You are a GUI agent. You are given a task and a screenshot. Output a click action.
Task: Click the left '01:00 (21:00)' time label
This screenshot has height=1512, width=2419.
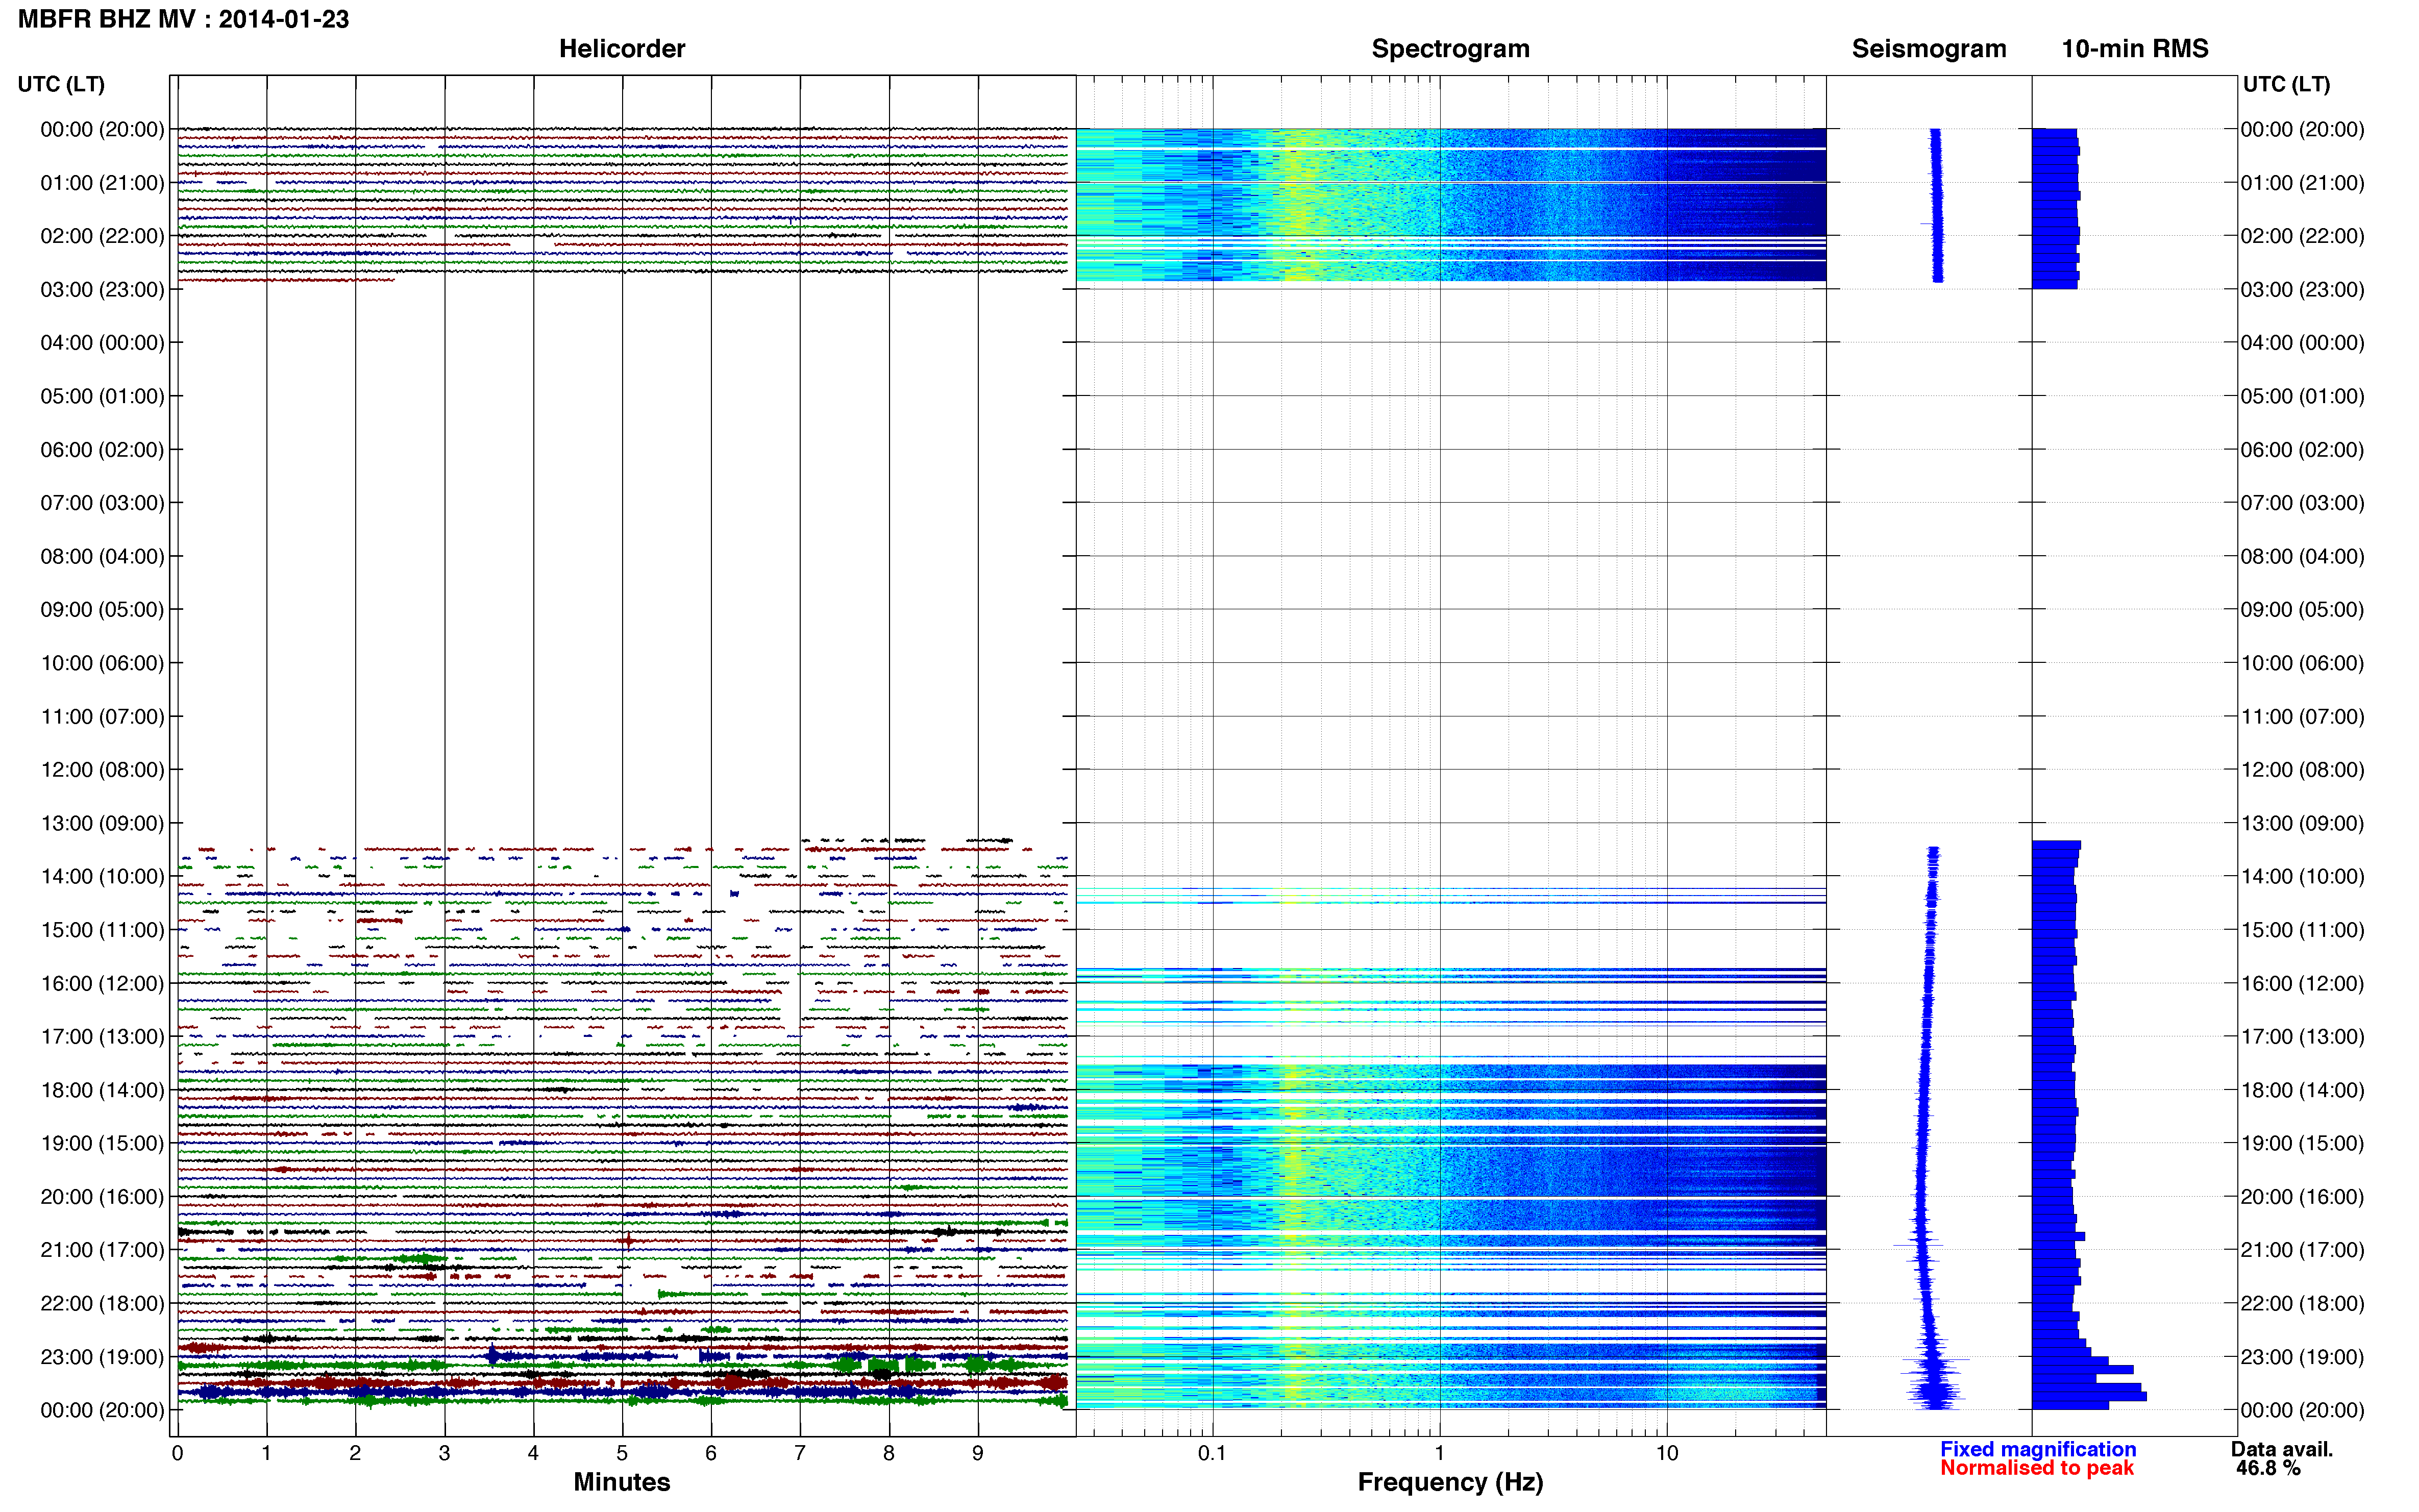pyautogui.click(x=102, y=183)
